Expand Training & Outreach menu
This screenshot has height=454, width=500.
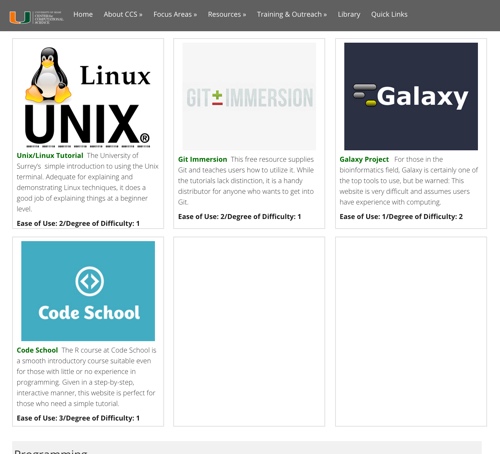[x=292, y=14]
